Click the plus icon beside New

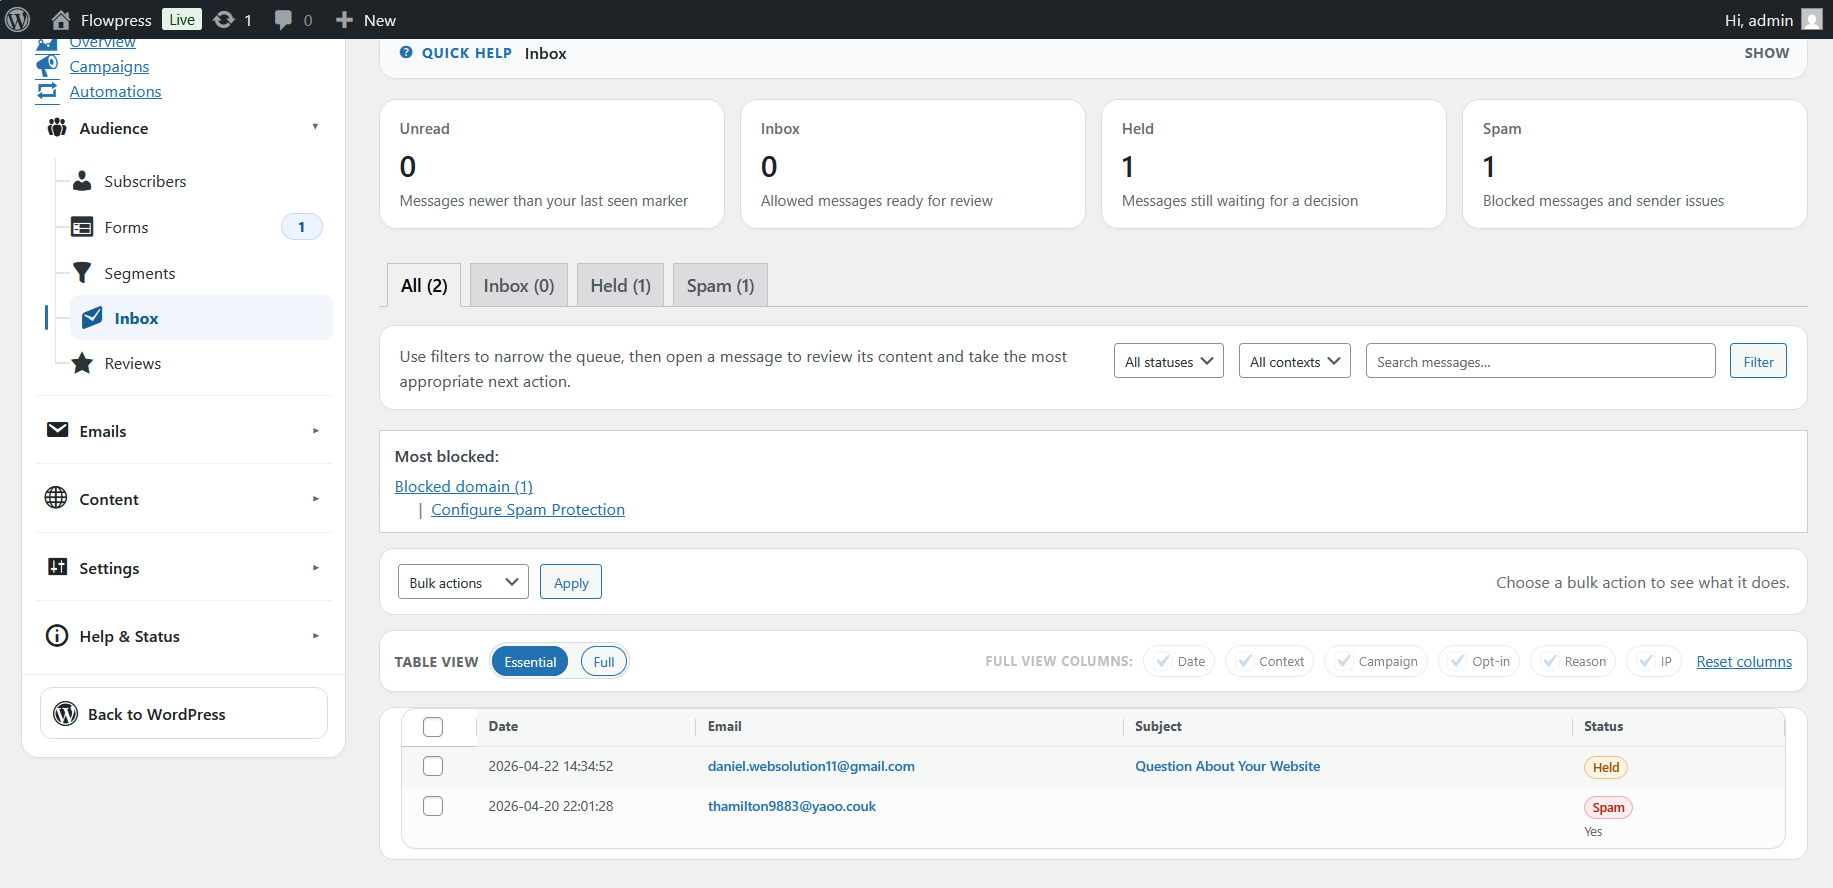click(x=344, y=20)
